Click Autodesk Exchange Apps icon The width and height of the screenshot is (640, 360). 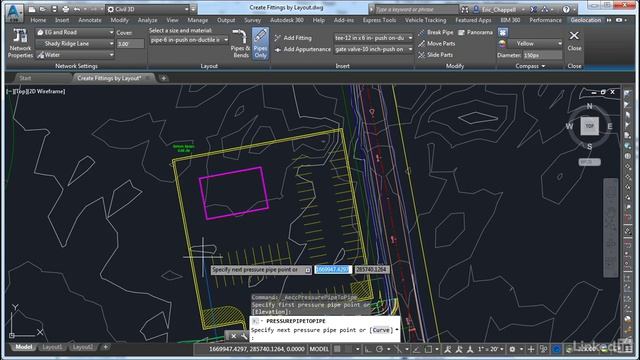[533, 9]
